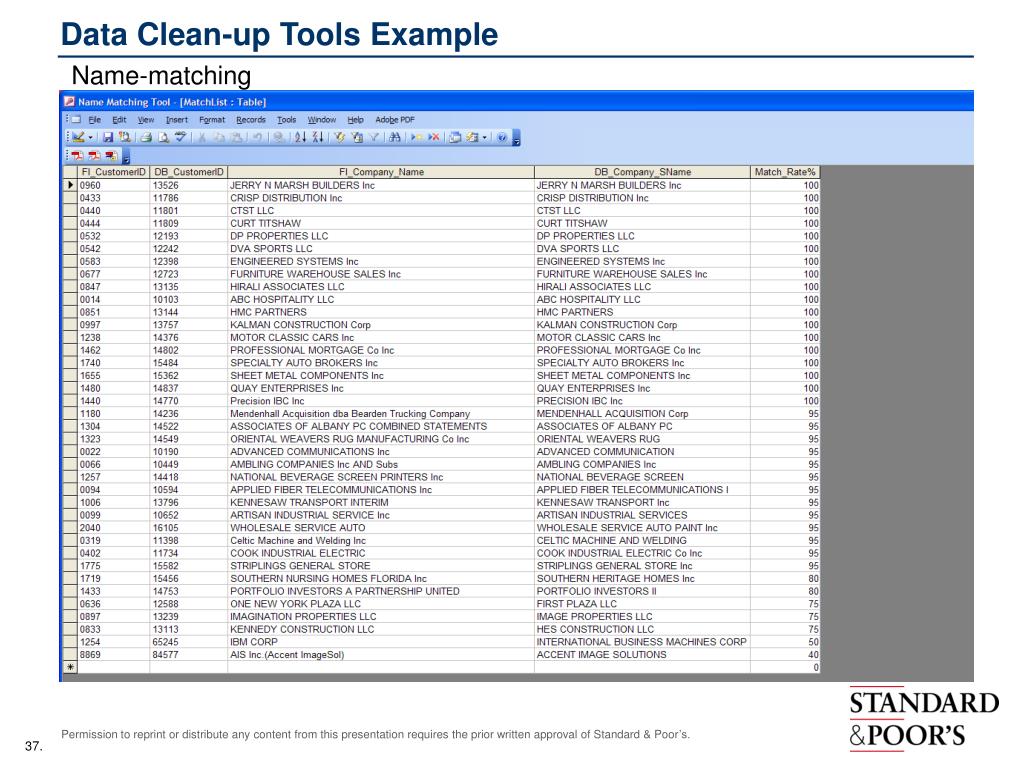The height and width of the screenshot is (768, 1024).
Task: Click the Apply Filter funnel icon
Action: click(374, 137)
